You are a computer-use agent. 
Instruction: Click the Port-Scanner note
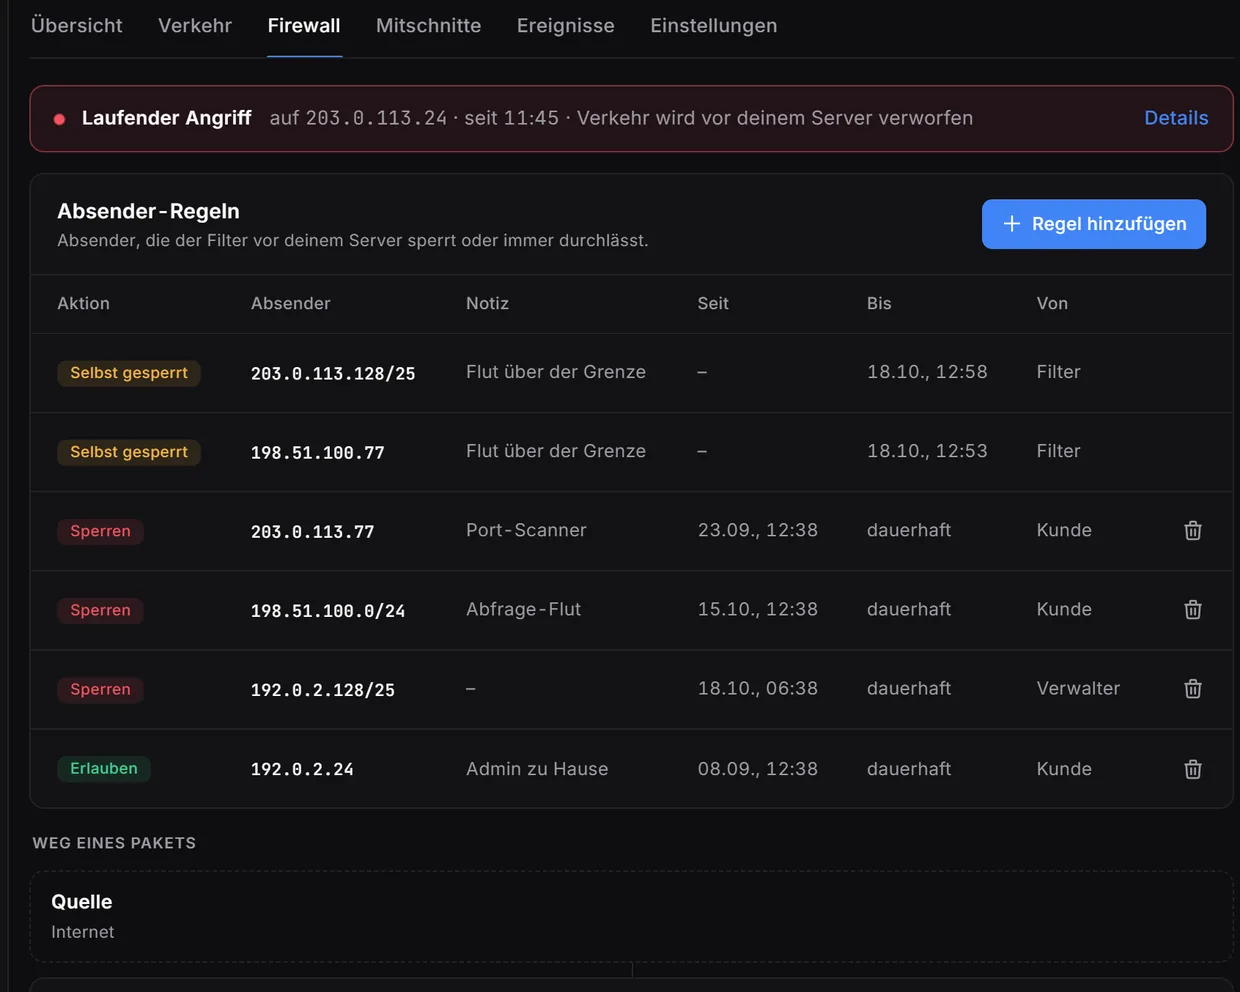(526, 530)
